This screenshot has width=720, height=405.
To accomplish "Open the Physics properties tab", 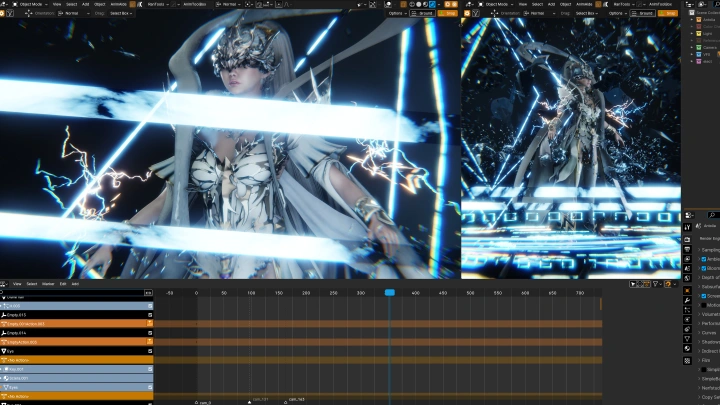I will point(687,320).
